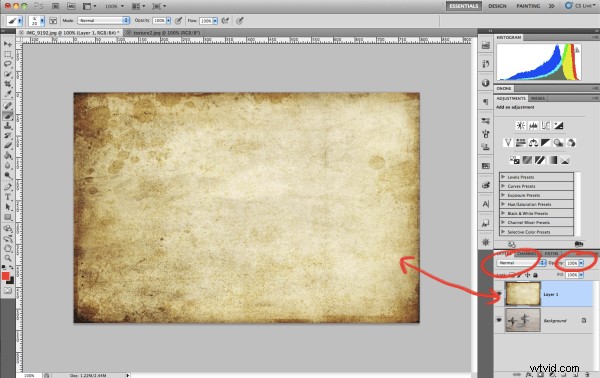Viewport: 600px width, 378px height.
Task: Select the Move tool
Action: click(x=8, y=44)
